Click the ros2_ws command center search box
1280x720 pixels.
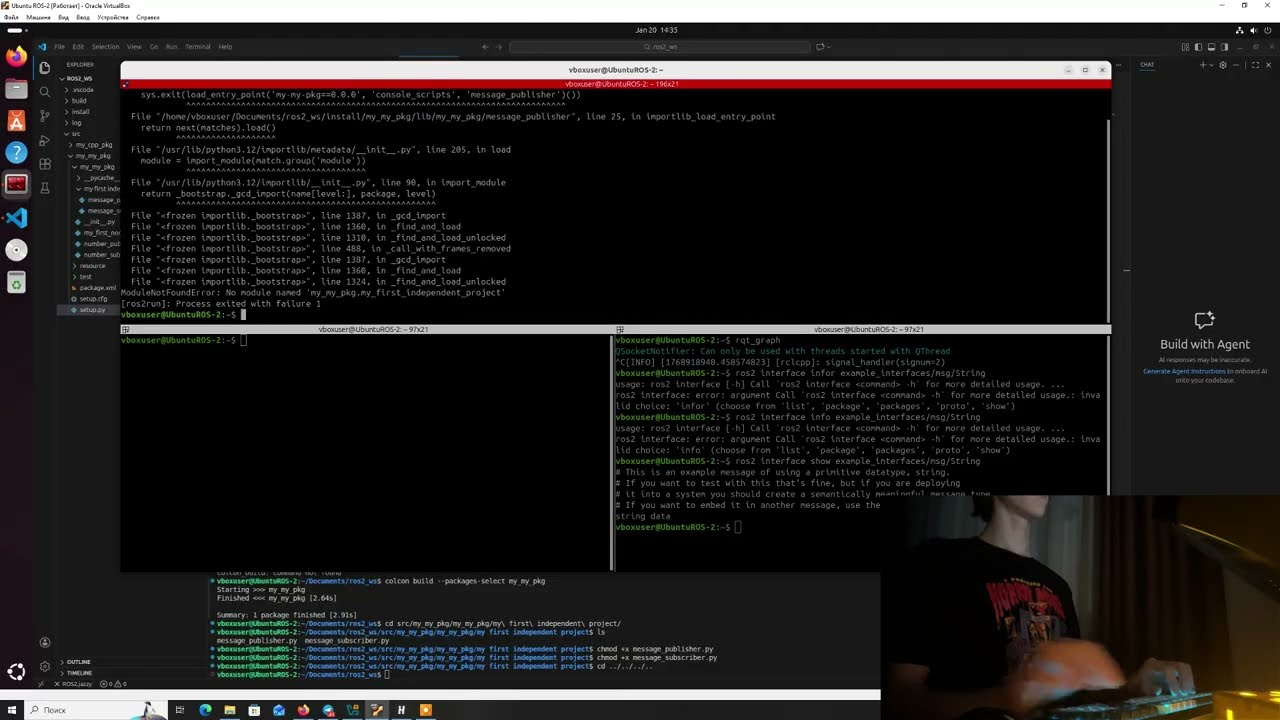(659, 47)
